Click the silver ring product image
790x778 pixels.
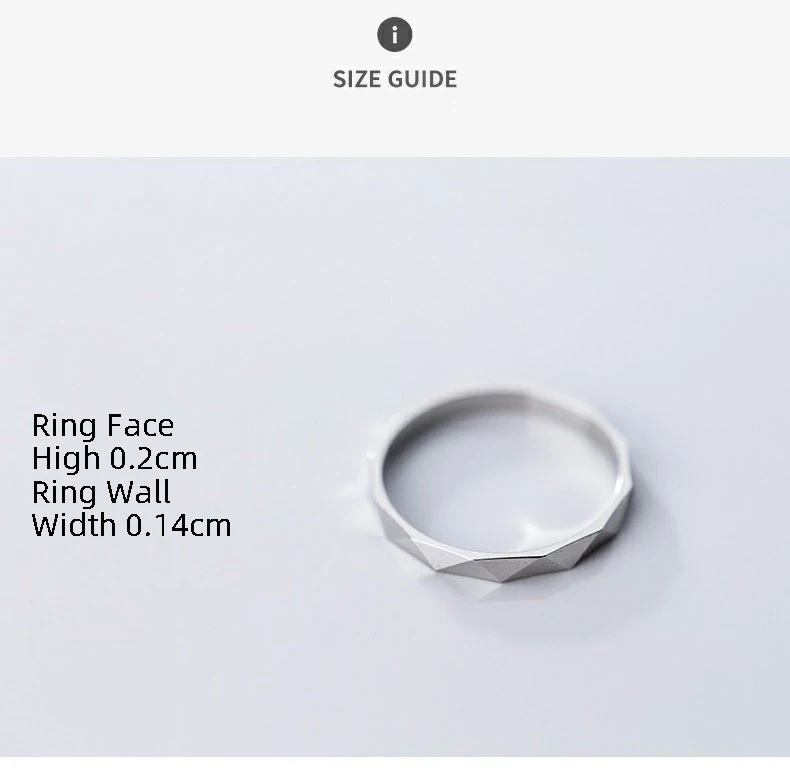coord(501,484)
